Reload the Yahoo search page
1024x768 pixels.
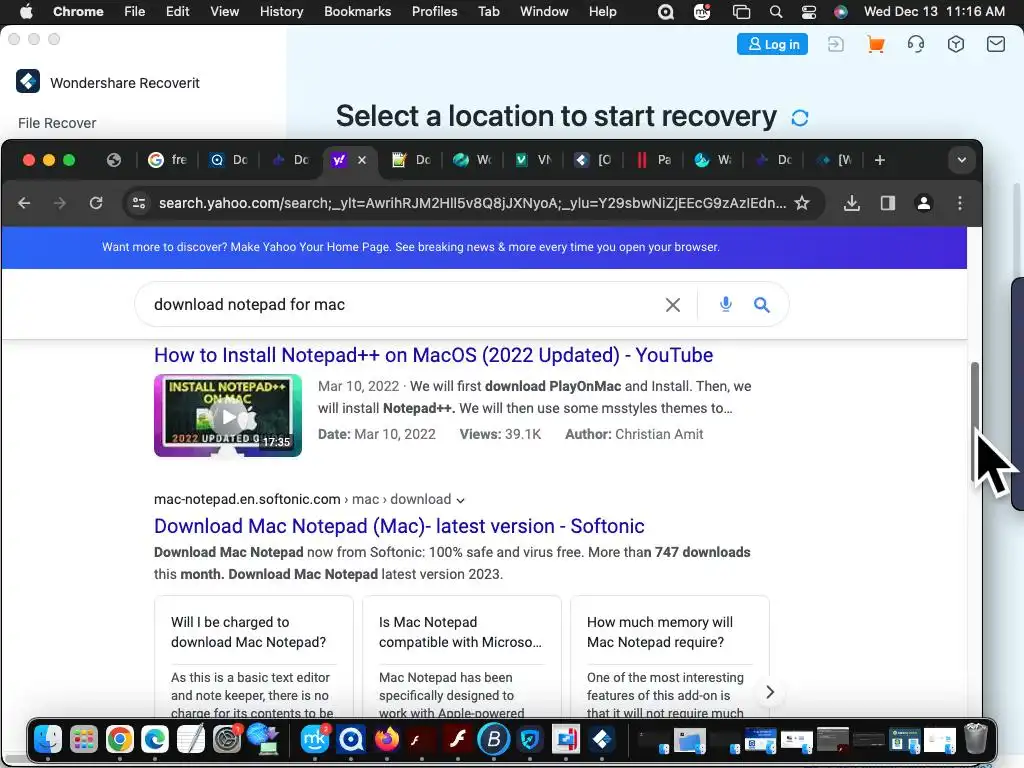pyautogui.click(x=96, y=203)
